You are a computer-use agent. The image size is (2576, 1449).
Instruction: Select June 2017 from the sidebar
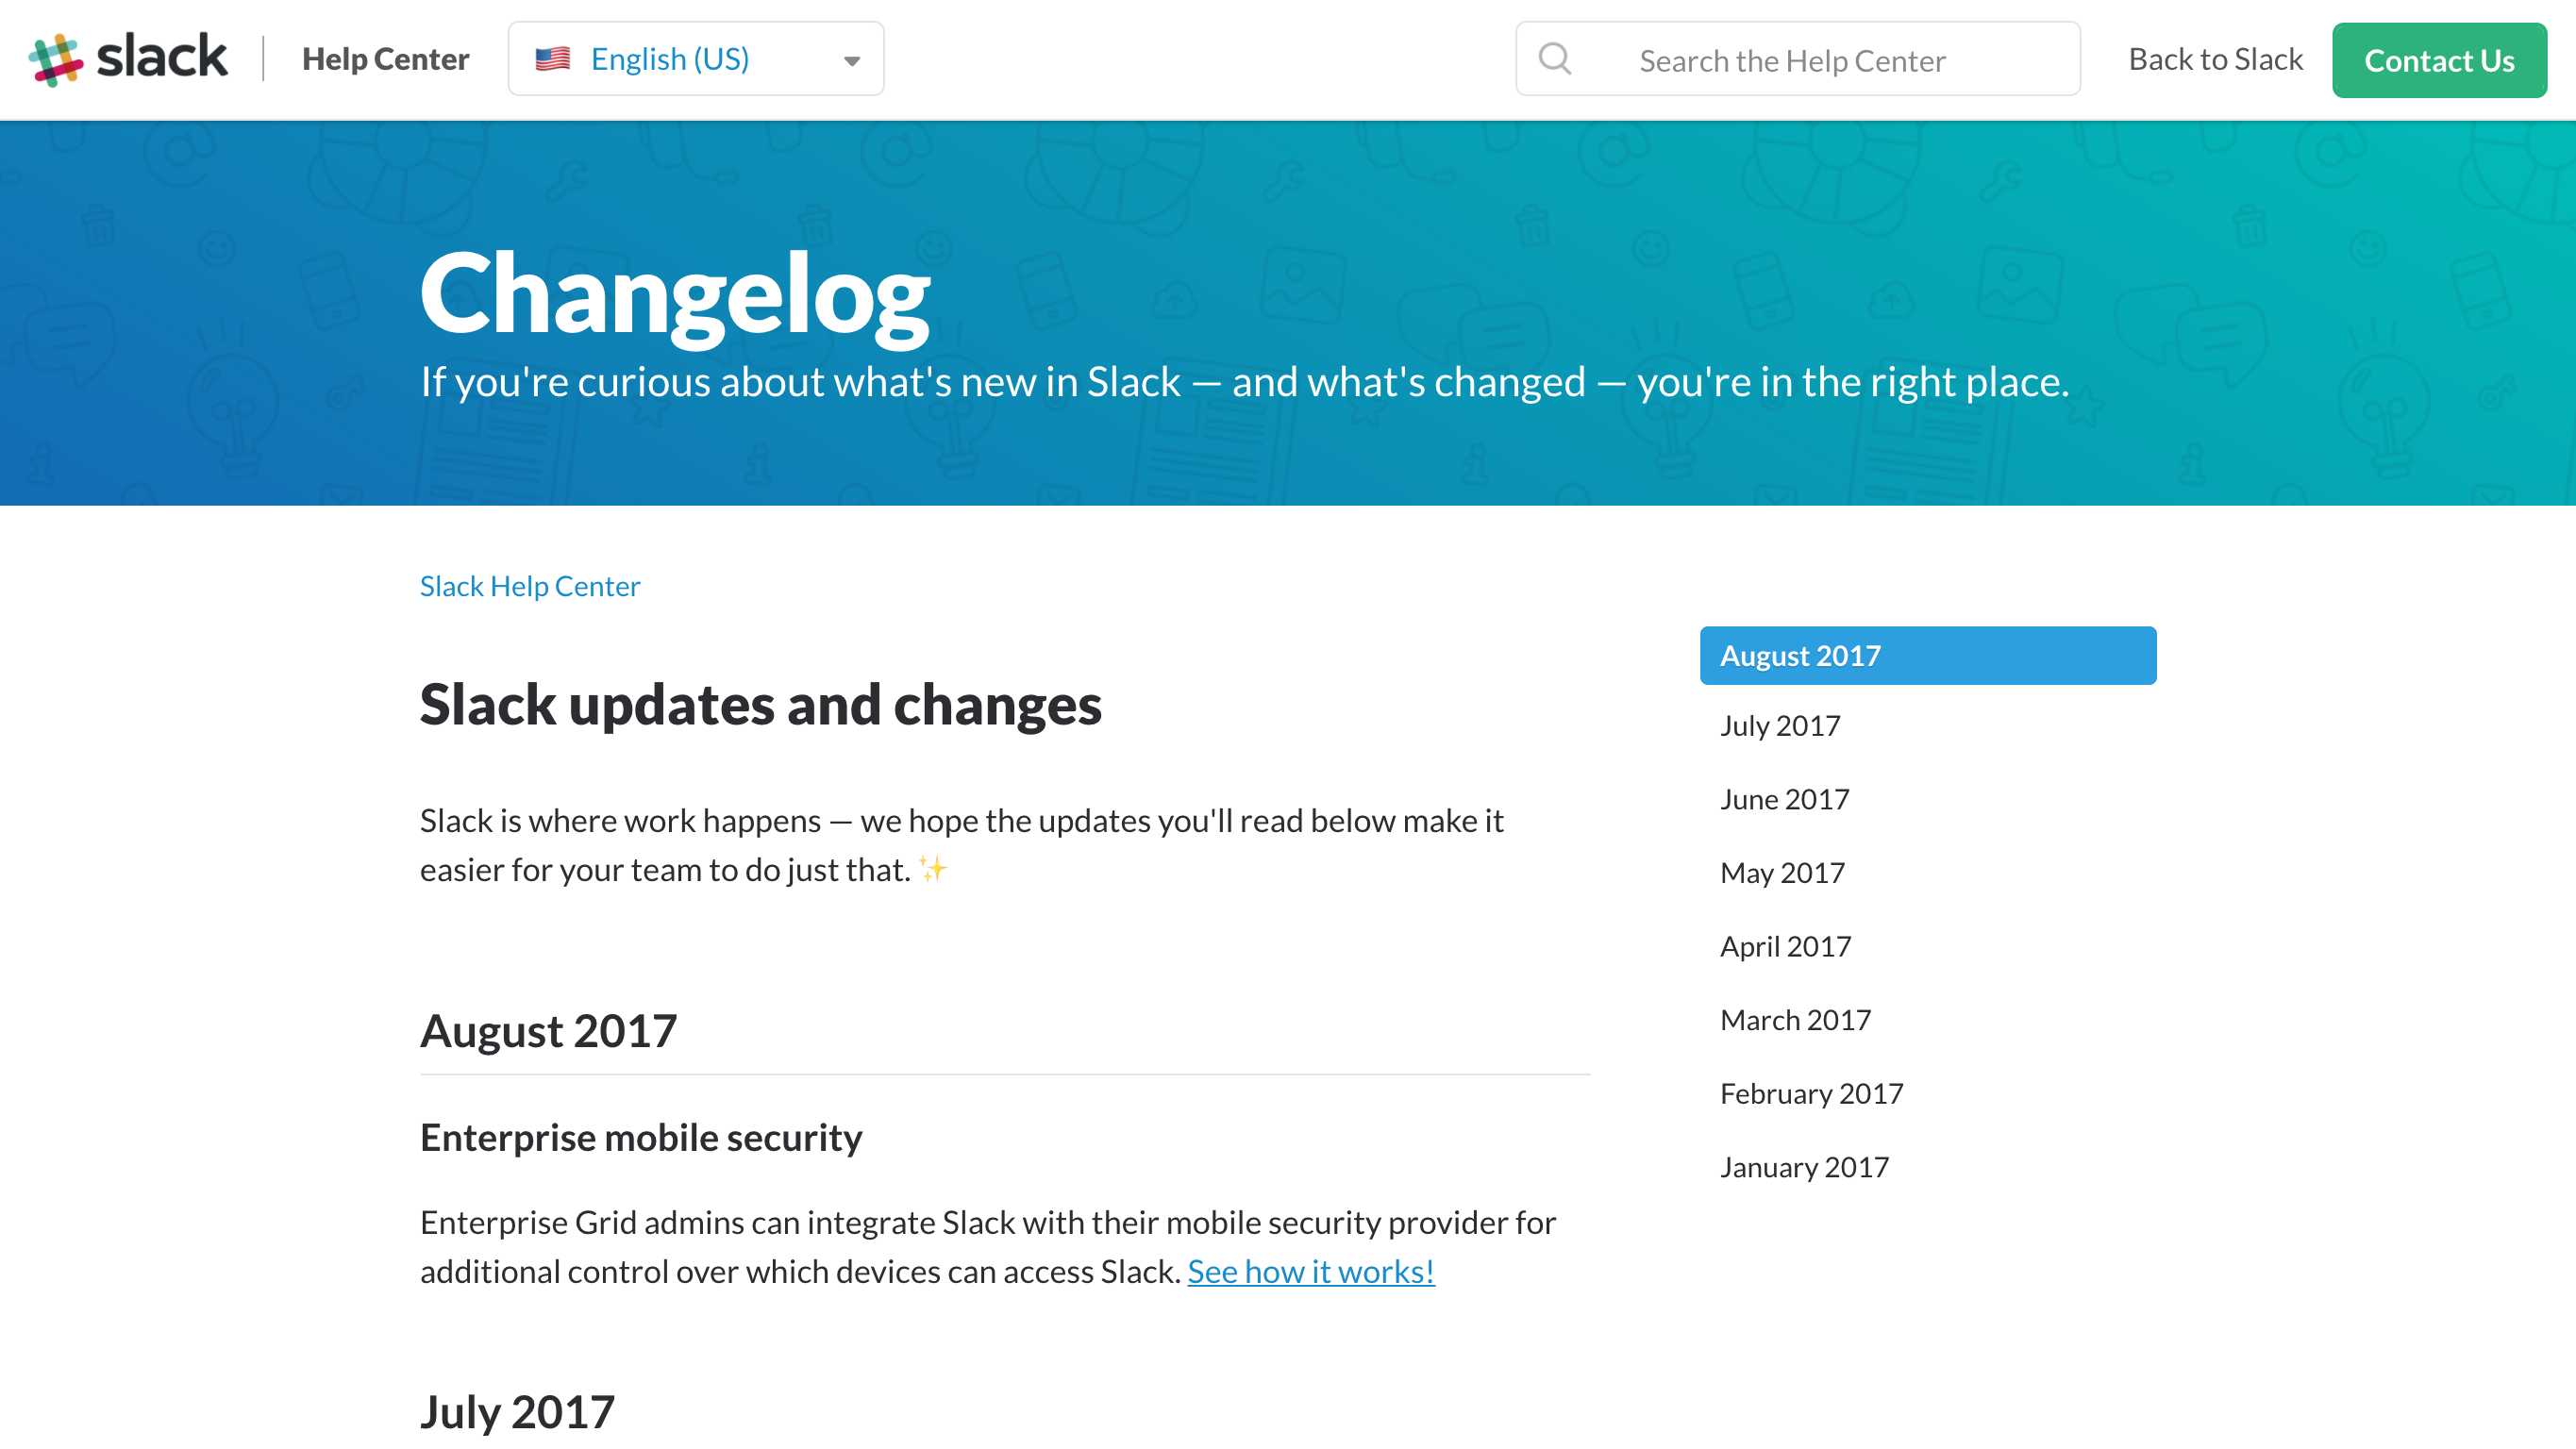click(1784, 799)
